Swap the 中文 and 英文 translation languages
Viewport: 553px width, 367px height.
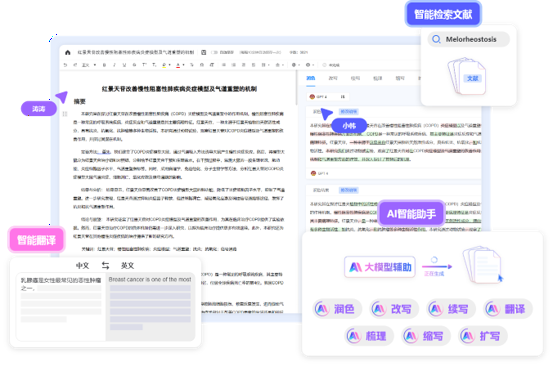click(105, 265)
